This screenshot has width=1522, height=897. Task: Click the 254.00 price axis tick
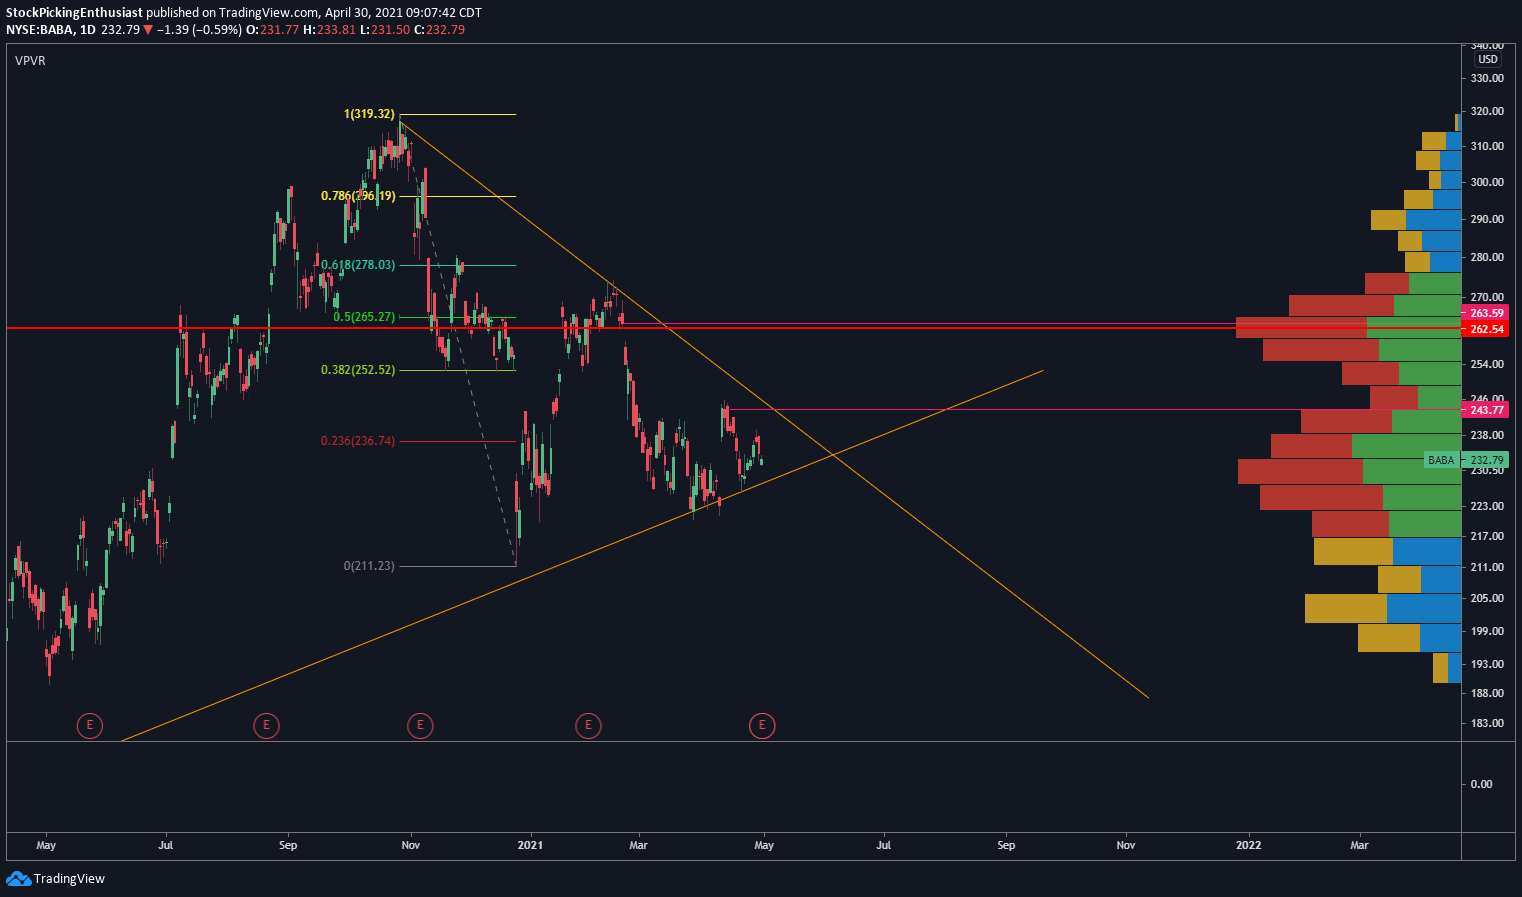pyautogui.click(x=1487, y=364)
